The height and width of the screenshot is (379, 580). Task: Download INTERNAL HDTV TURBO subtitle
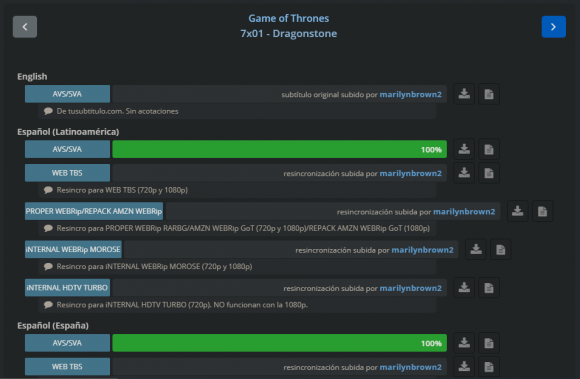click(x=464, y=288)
